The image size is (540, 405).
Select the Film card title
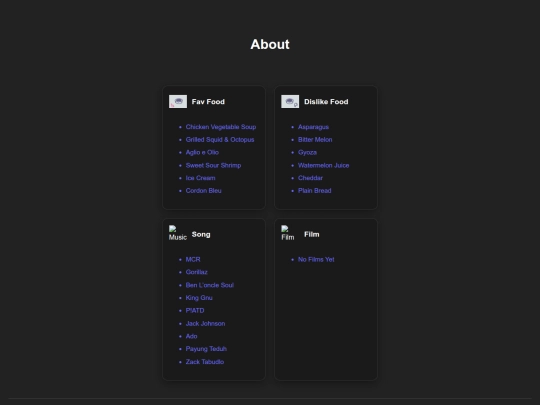coord(312,234)
